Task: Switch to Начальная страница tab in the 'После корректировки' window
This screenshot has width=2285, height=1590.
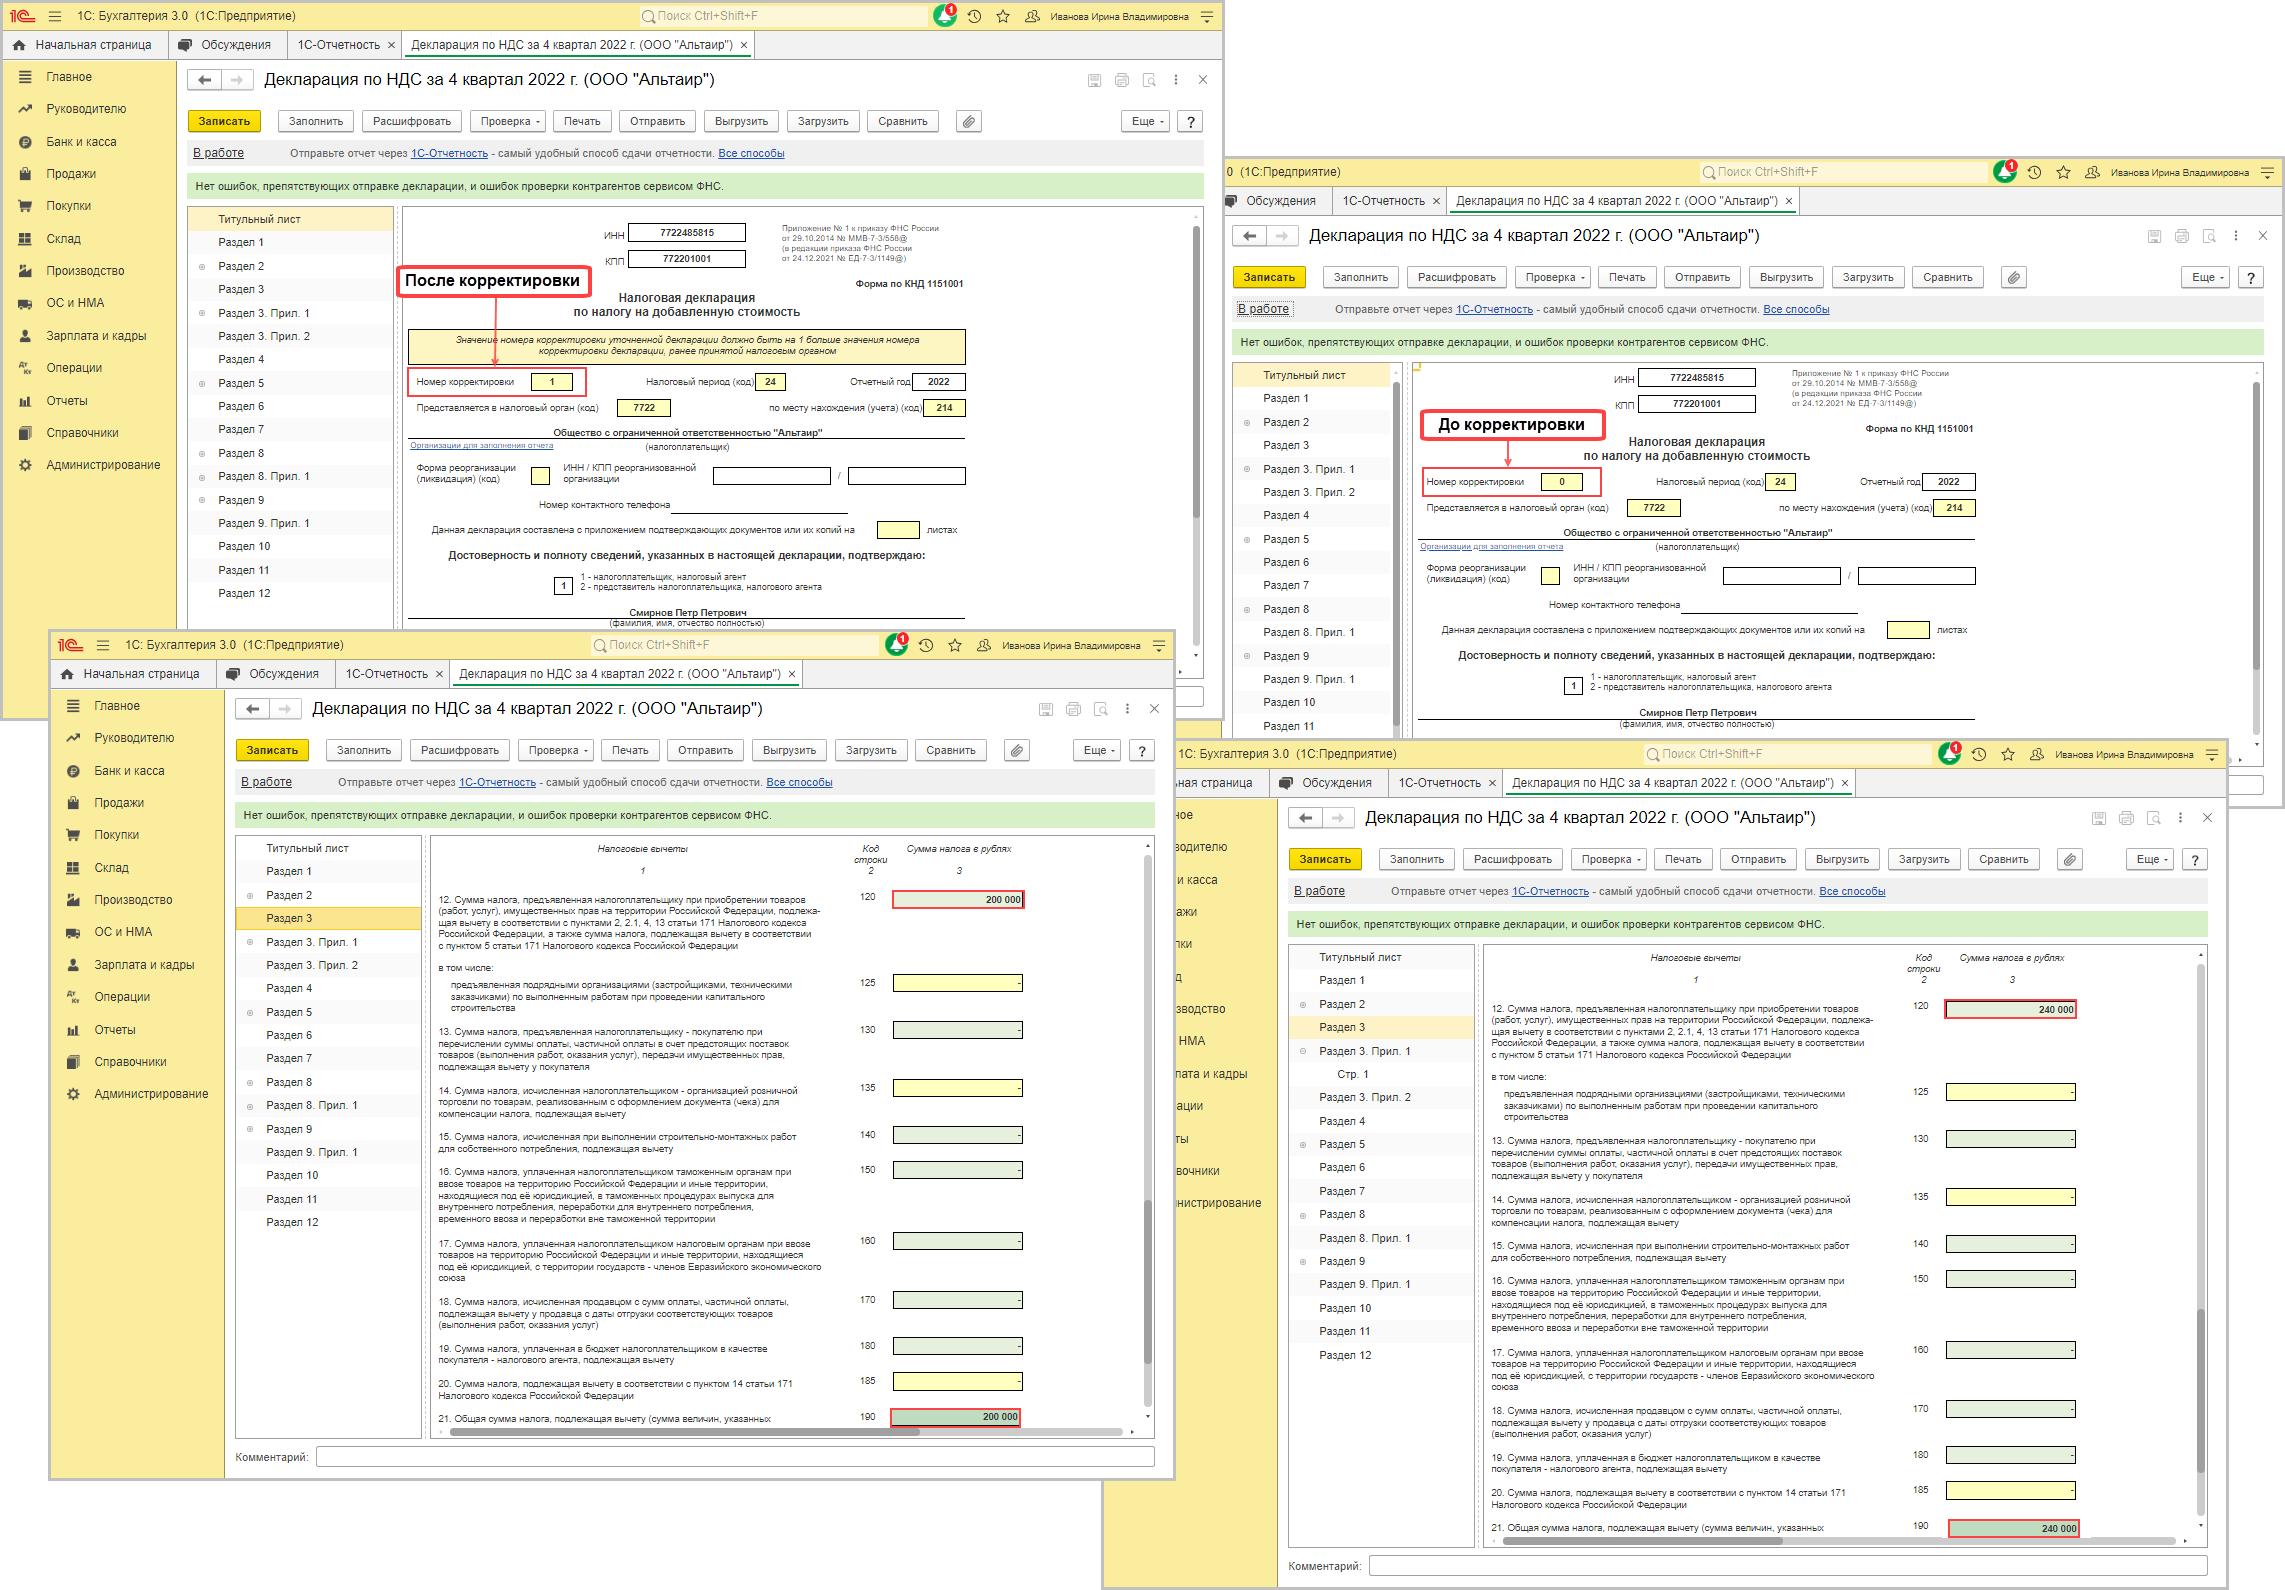Action: [x=84, y=45]
